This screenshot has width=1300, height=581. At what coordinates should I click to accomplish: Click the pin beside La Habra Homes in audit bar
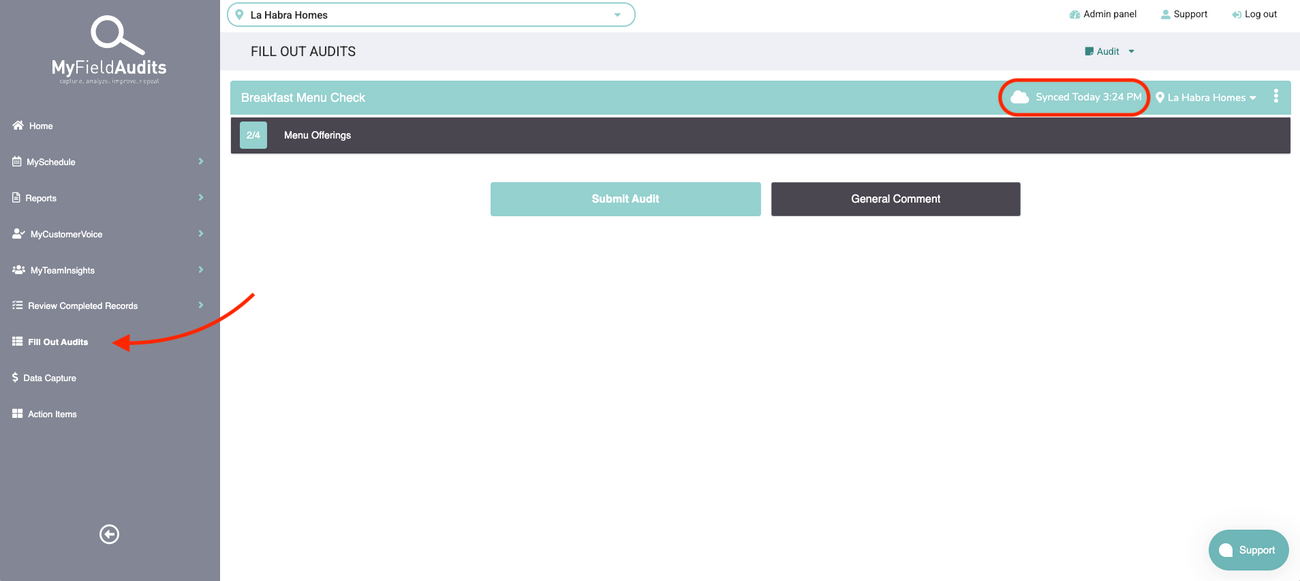[1160, 98]
